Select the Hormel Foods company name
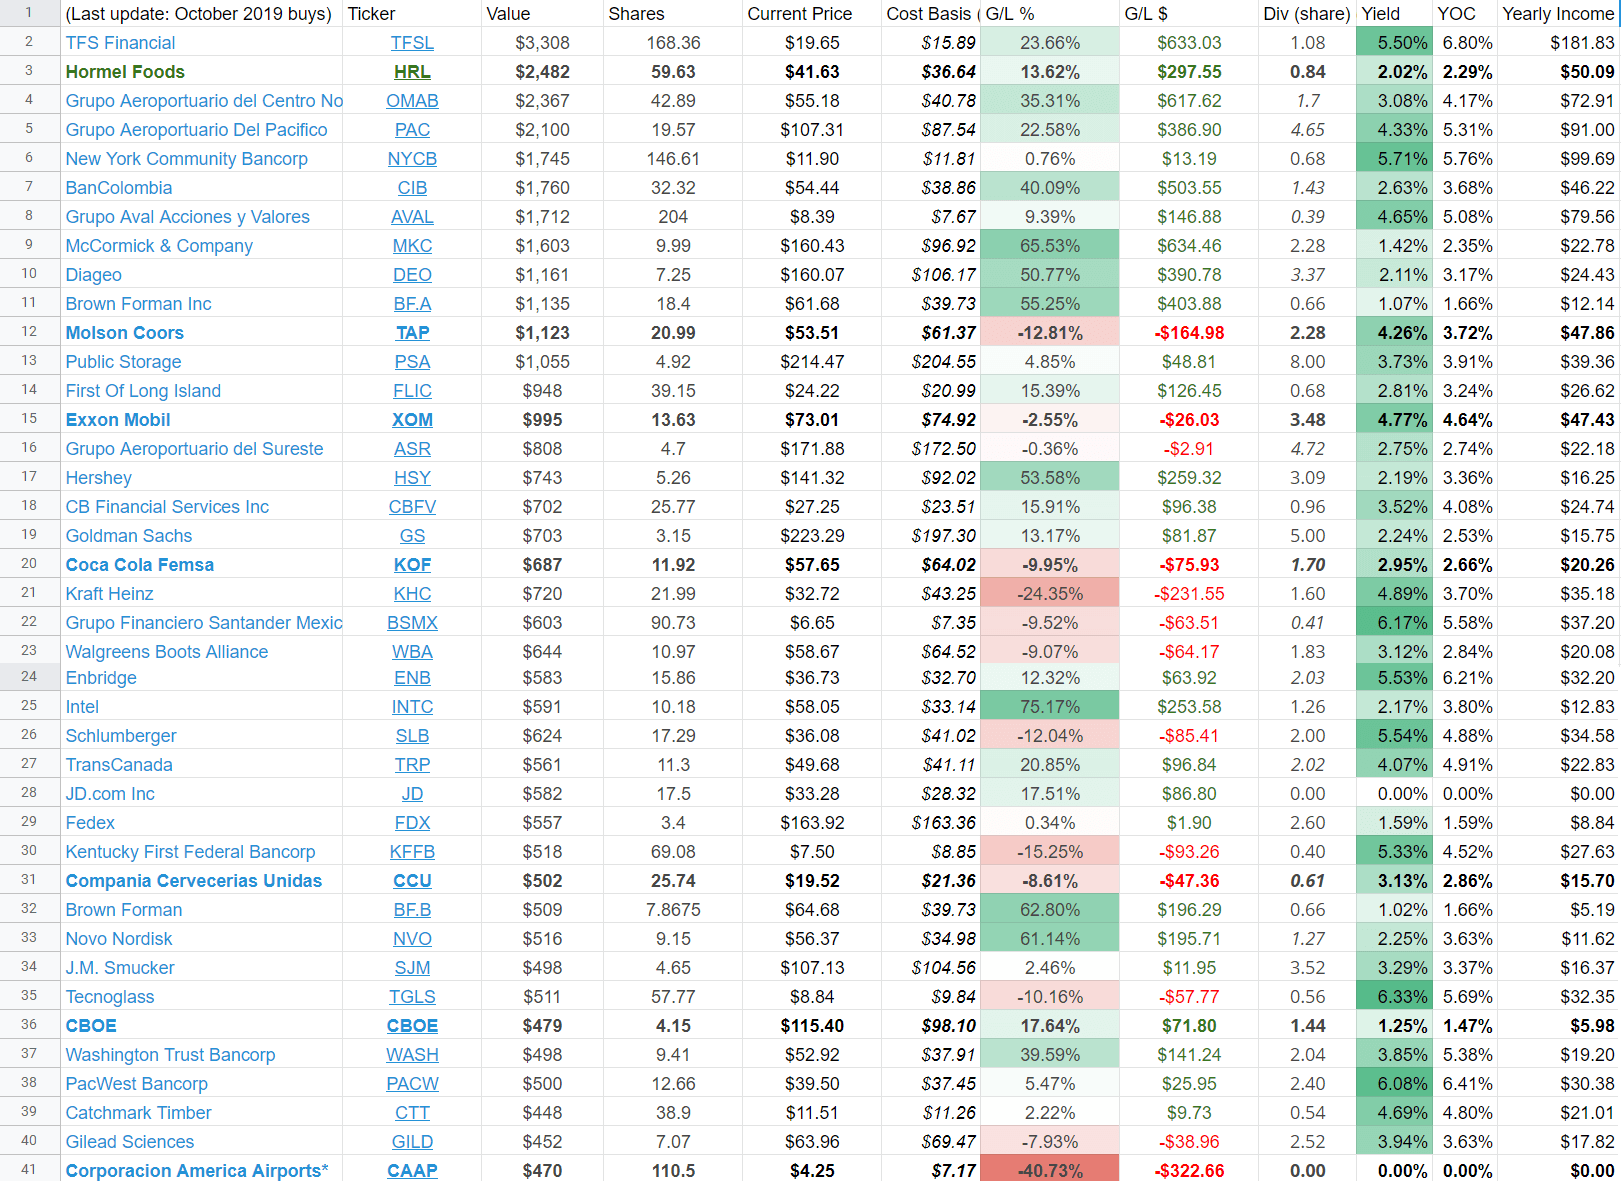 point(125,72)
